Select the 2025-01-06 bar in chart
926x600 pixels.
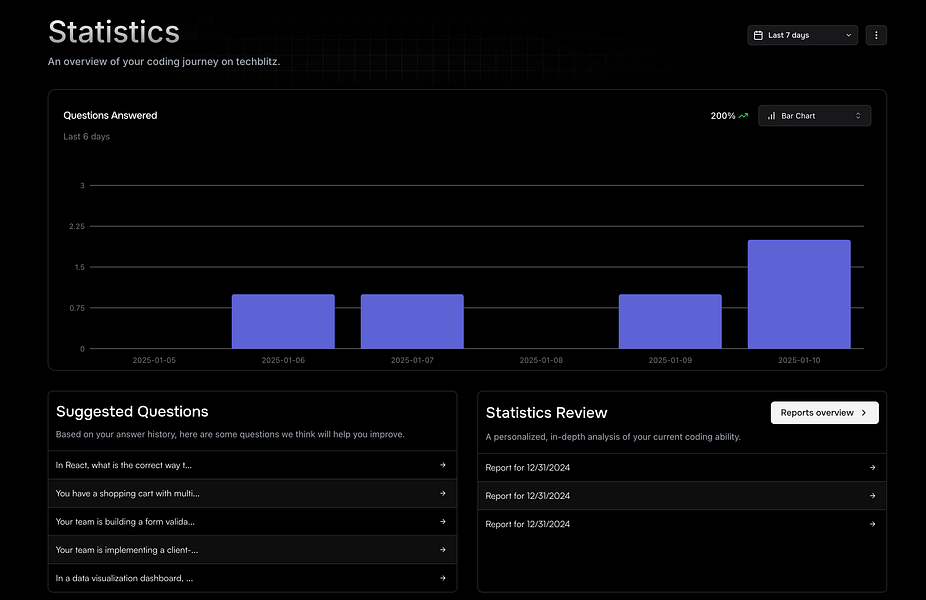tap(283, 321)
